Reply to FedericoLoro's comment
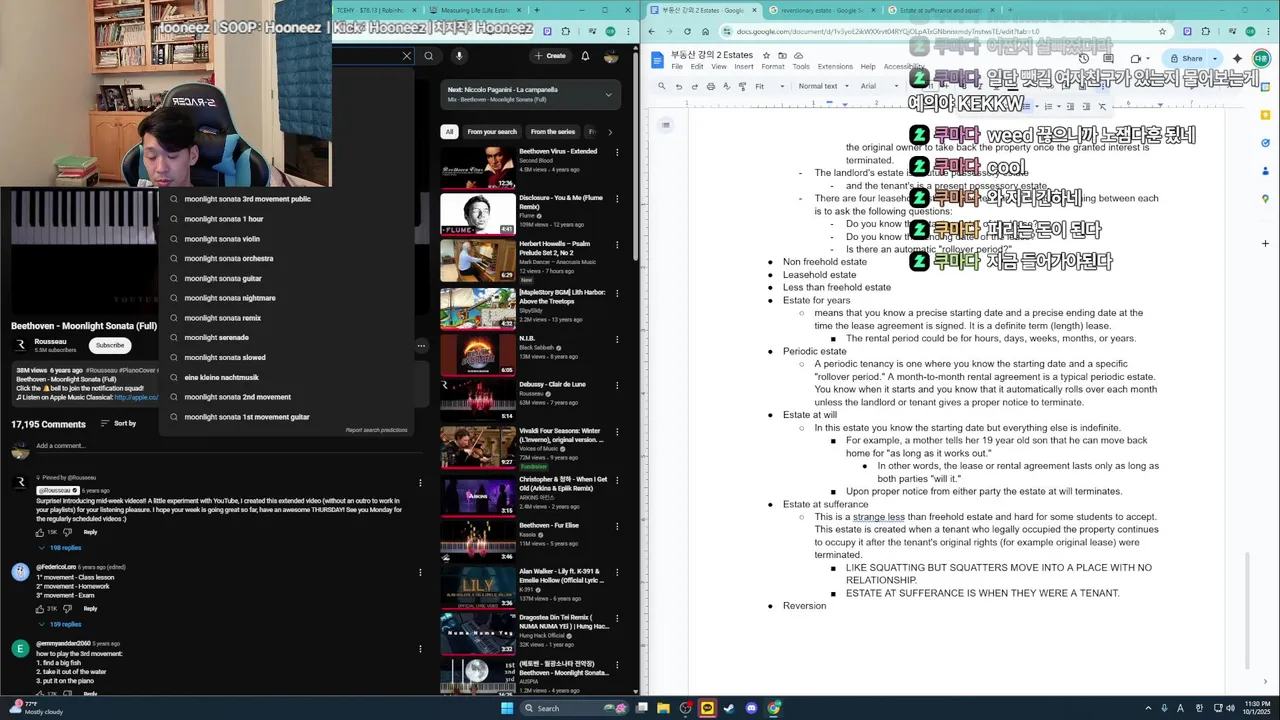The image size is (1280, 720). [90, 608]
